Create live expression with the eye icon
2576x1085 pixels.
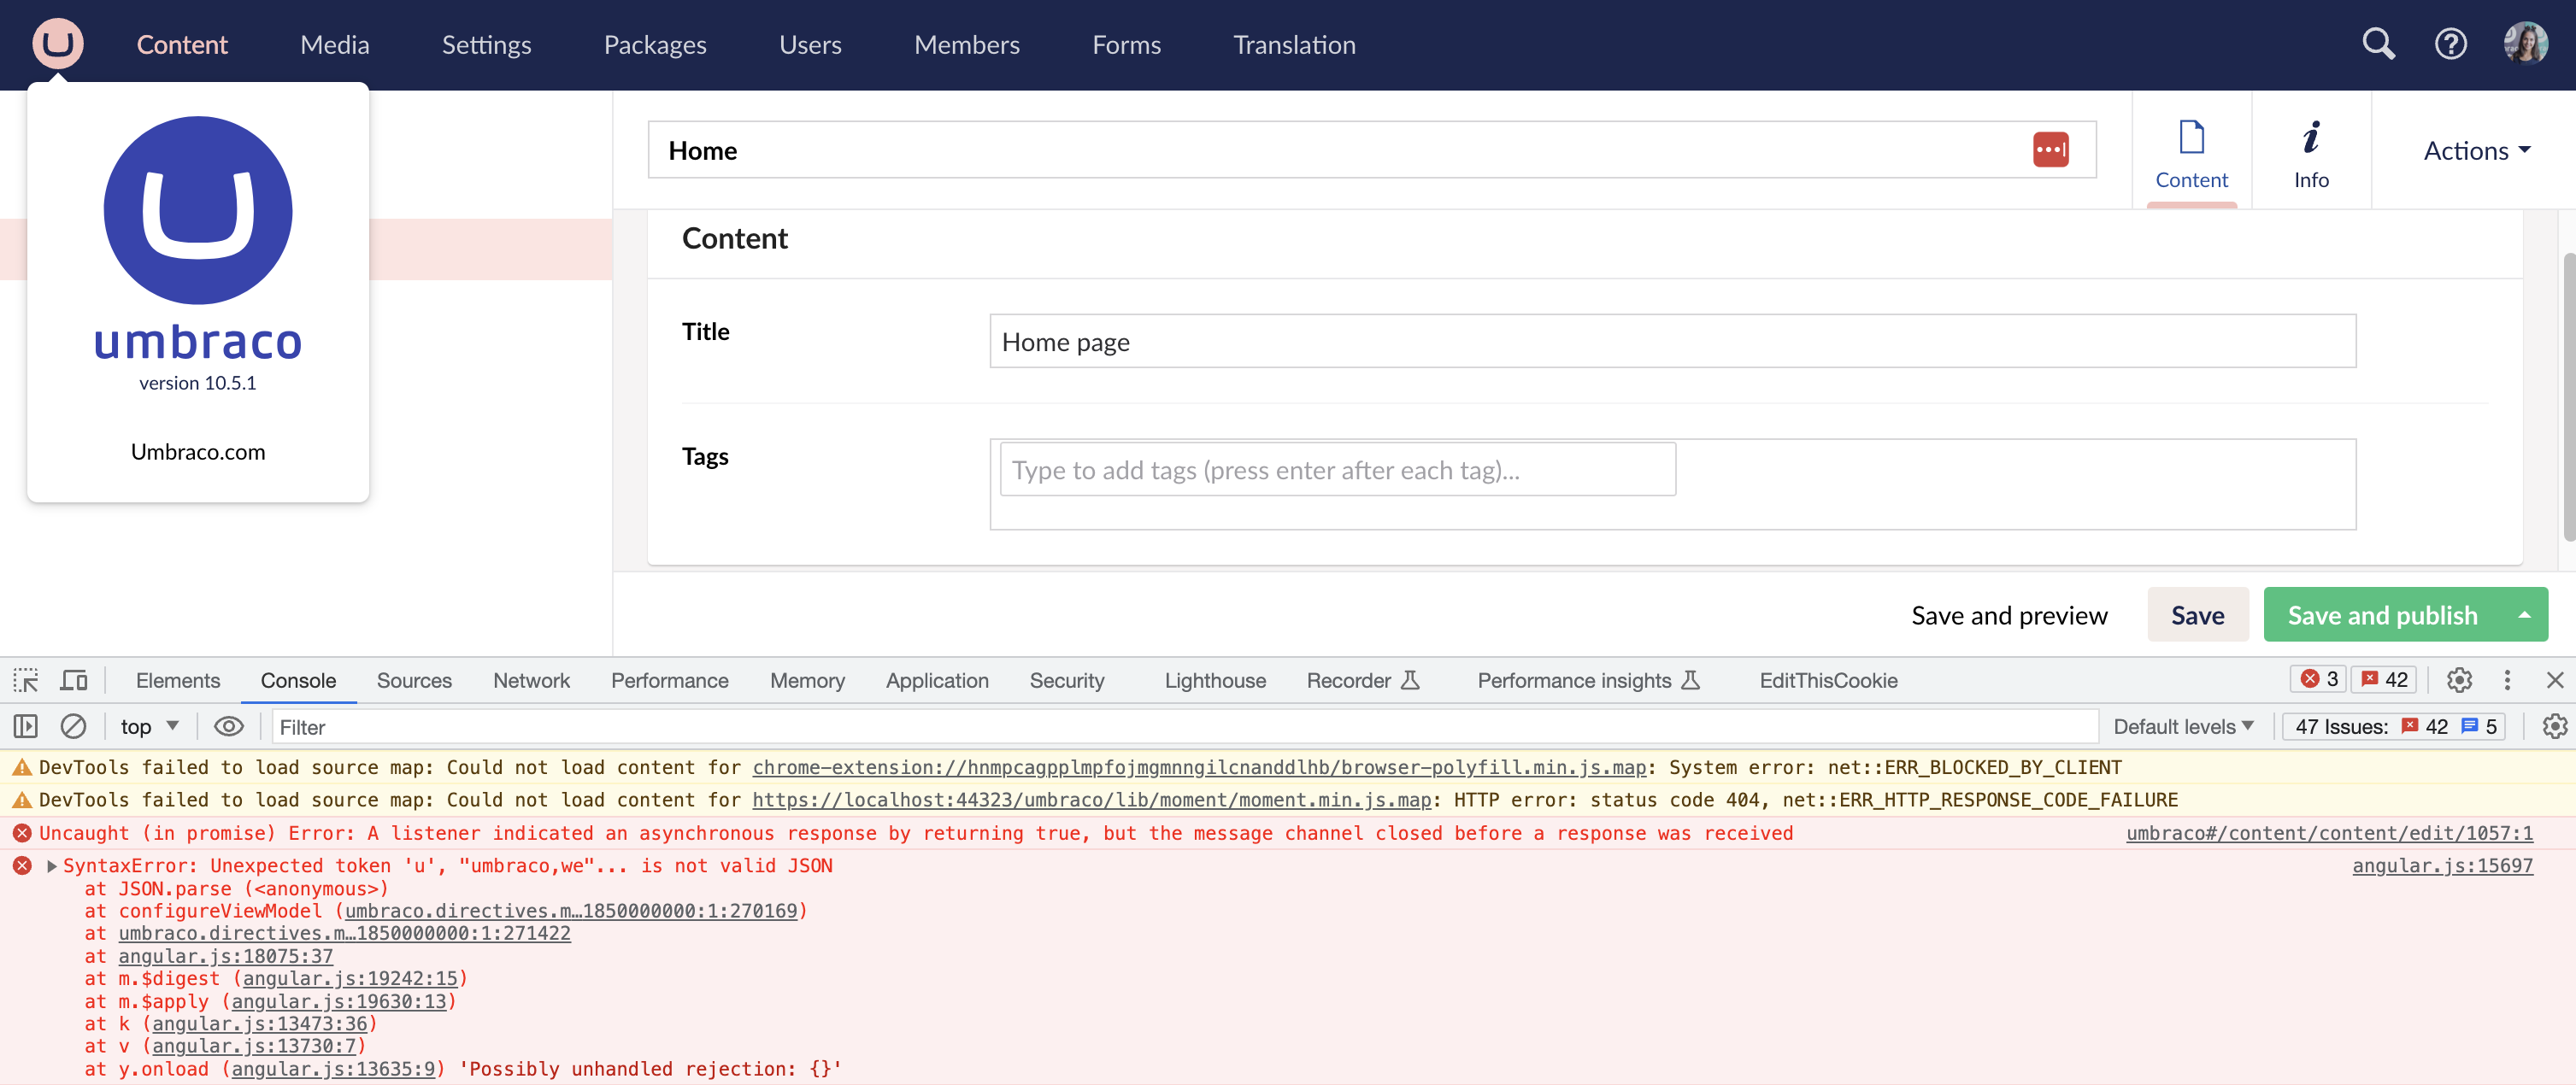(229, 727)
